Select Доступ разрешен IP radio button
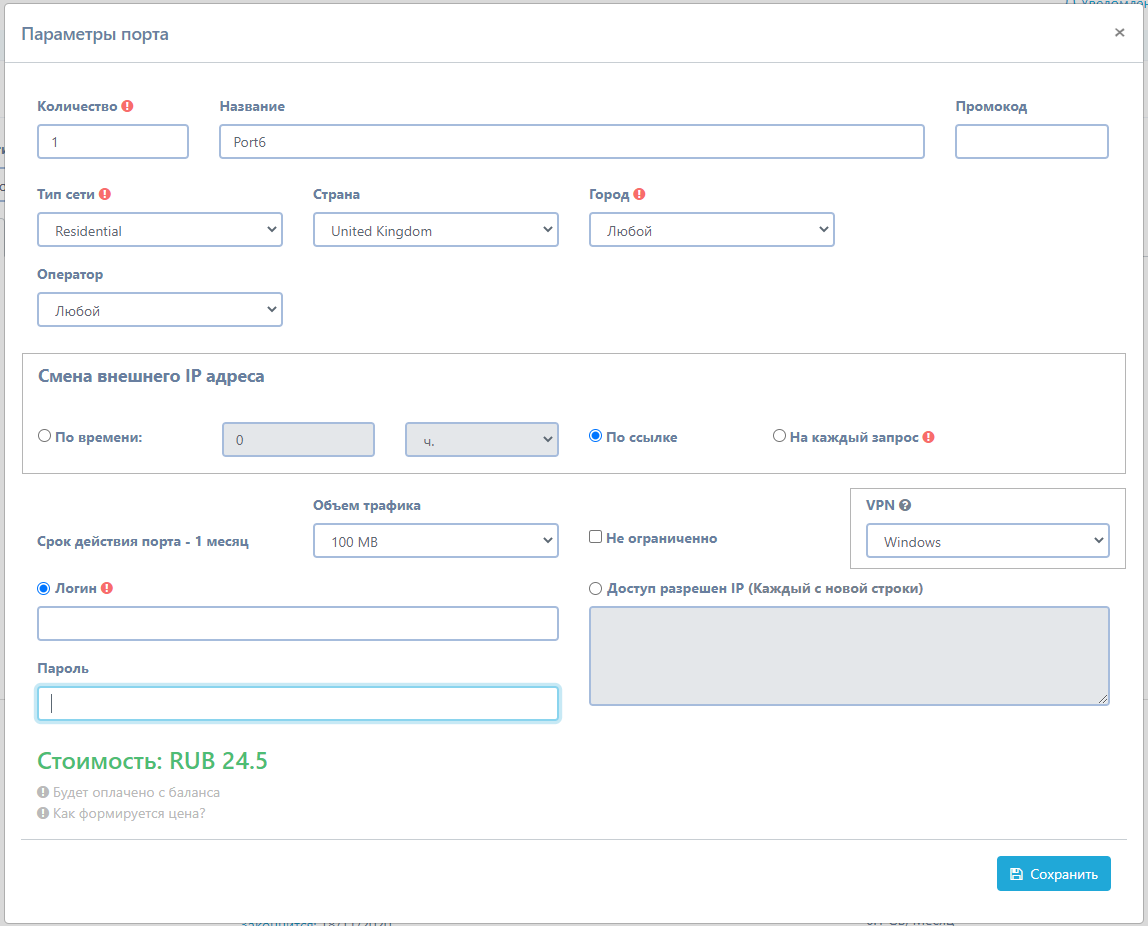1148x926 pixels. [596, 589]
